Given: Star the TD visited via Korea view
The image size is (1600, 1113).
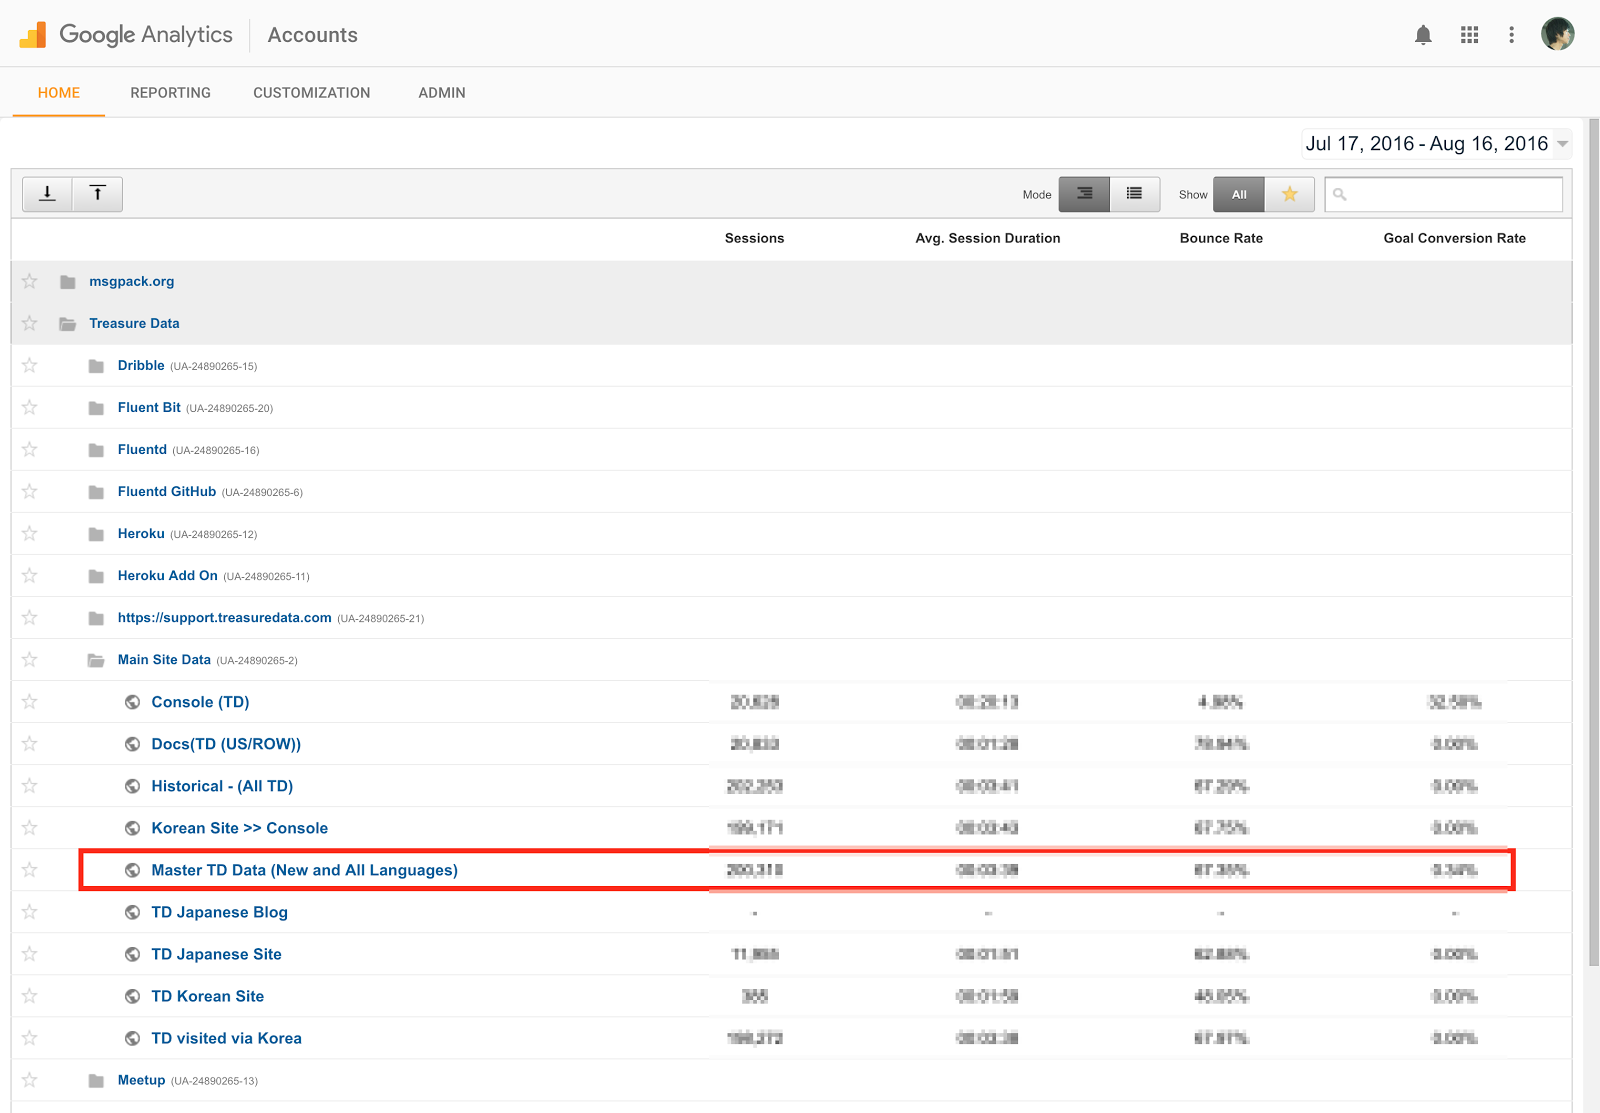Looking at the screenshot, I should [30, 1037].
